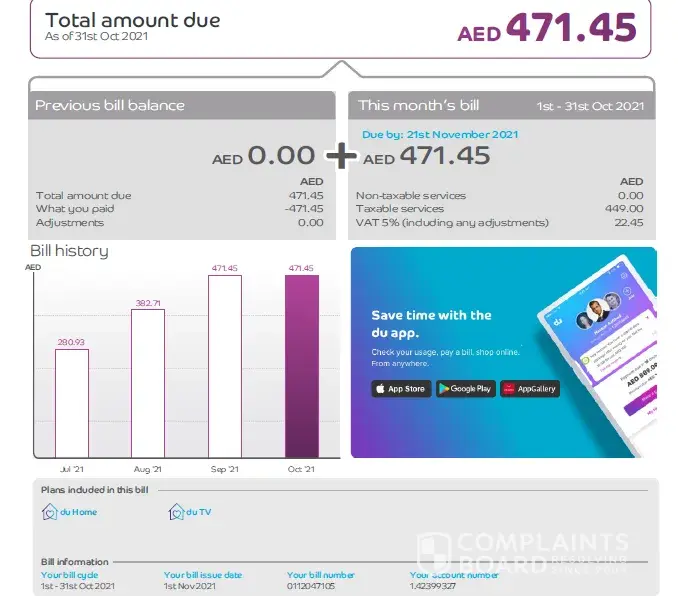678x596 pixels.
Task: Open the Google Play badge
Action: point(464,389)
